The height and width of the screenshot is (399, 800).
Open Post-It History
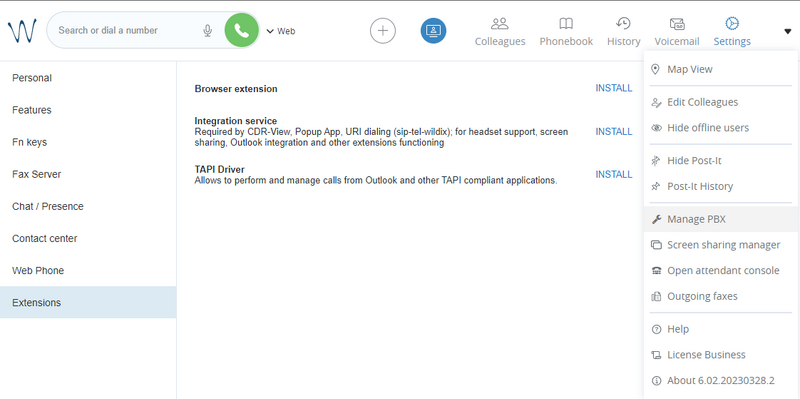pyautogui.click(x=720, y=186)
